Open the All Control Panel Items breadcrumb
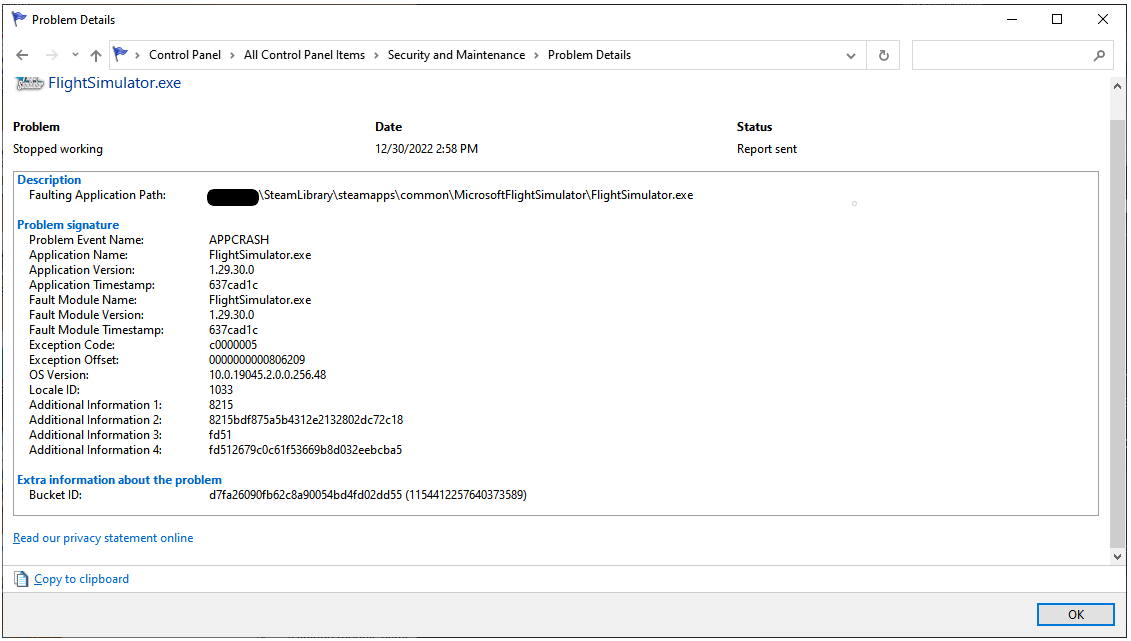The height and width of the screenshot is (641, 1131). point(304,55)
